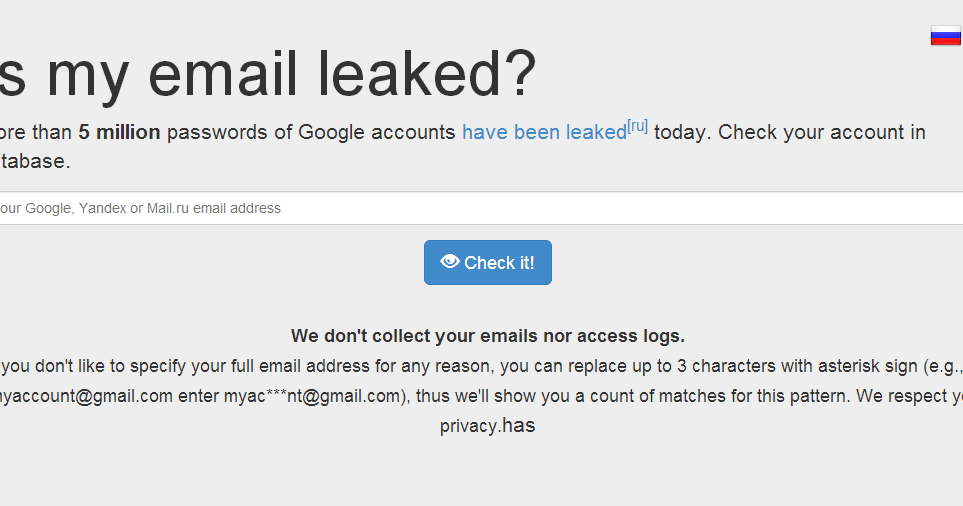This screenshot has width=963, height=506.
Task: Click the eye icon on Check it button
Action: pyautogui.click(x=450, y=262)
